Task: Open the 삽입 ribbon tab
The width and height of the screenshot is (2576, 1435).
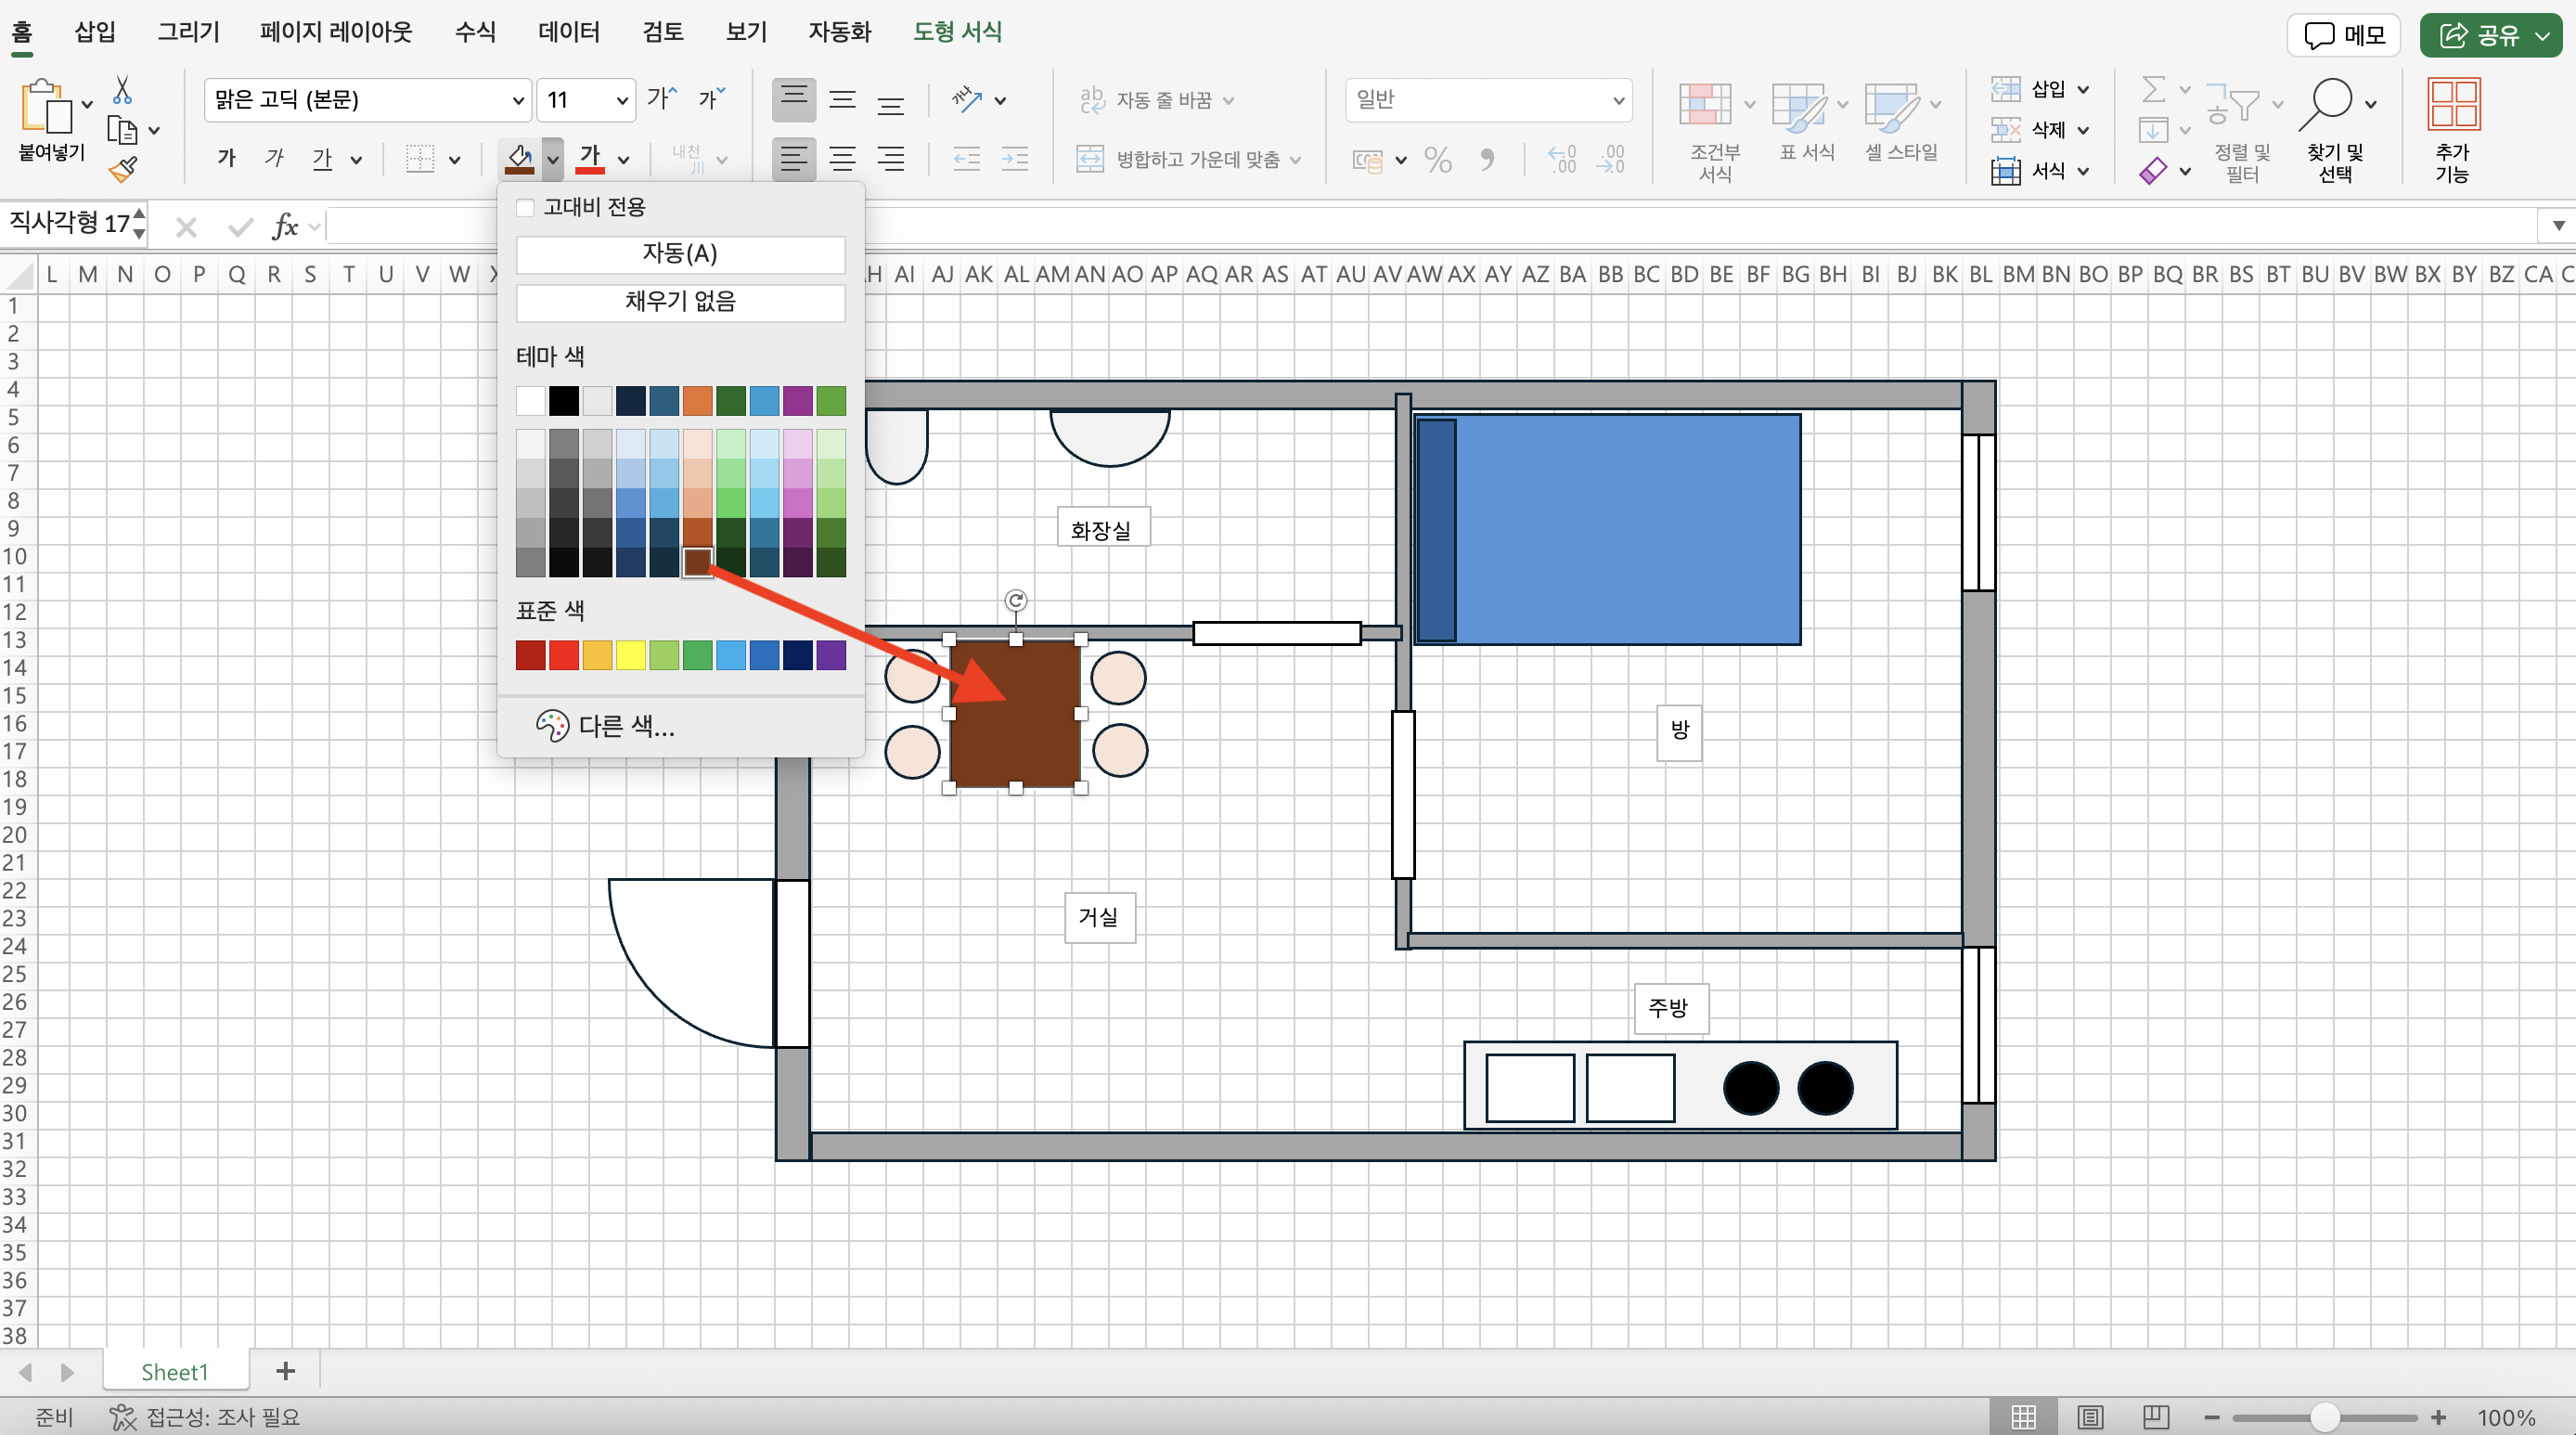Action: 95,32
